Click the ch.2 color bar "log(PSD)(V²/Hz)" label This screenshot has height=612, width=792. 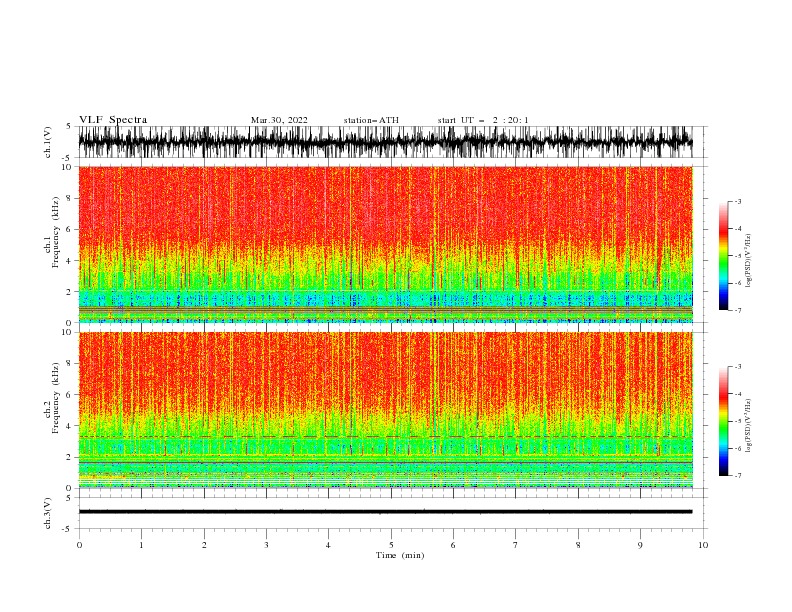click(x=748, y=426)
